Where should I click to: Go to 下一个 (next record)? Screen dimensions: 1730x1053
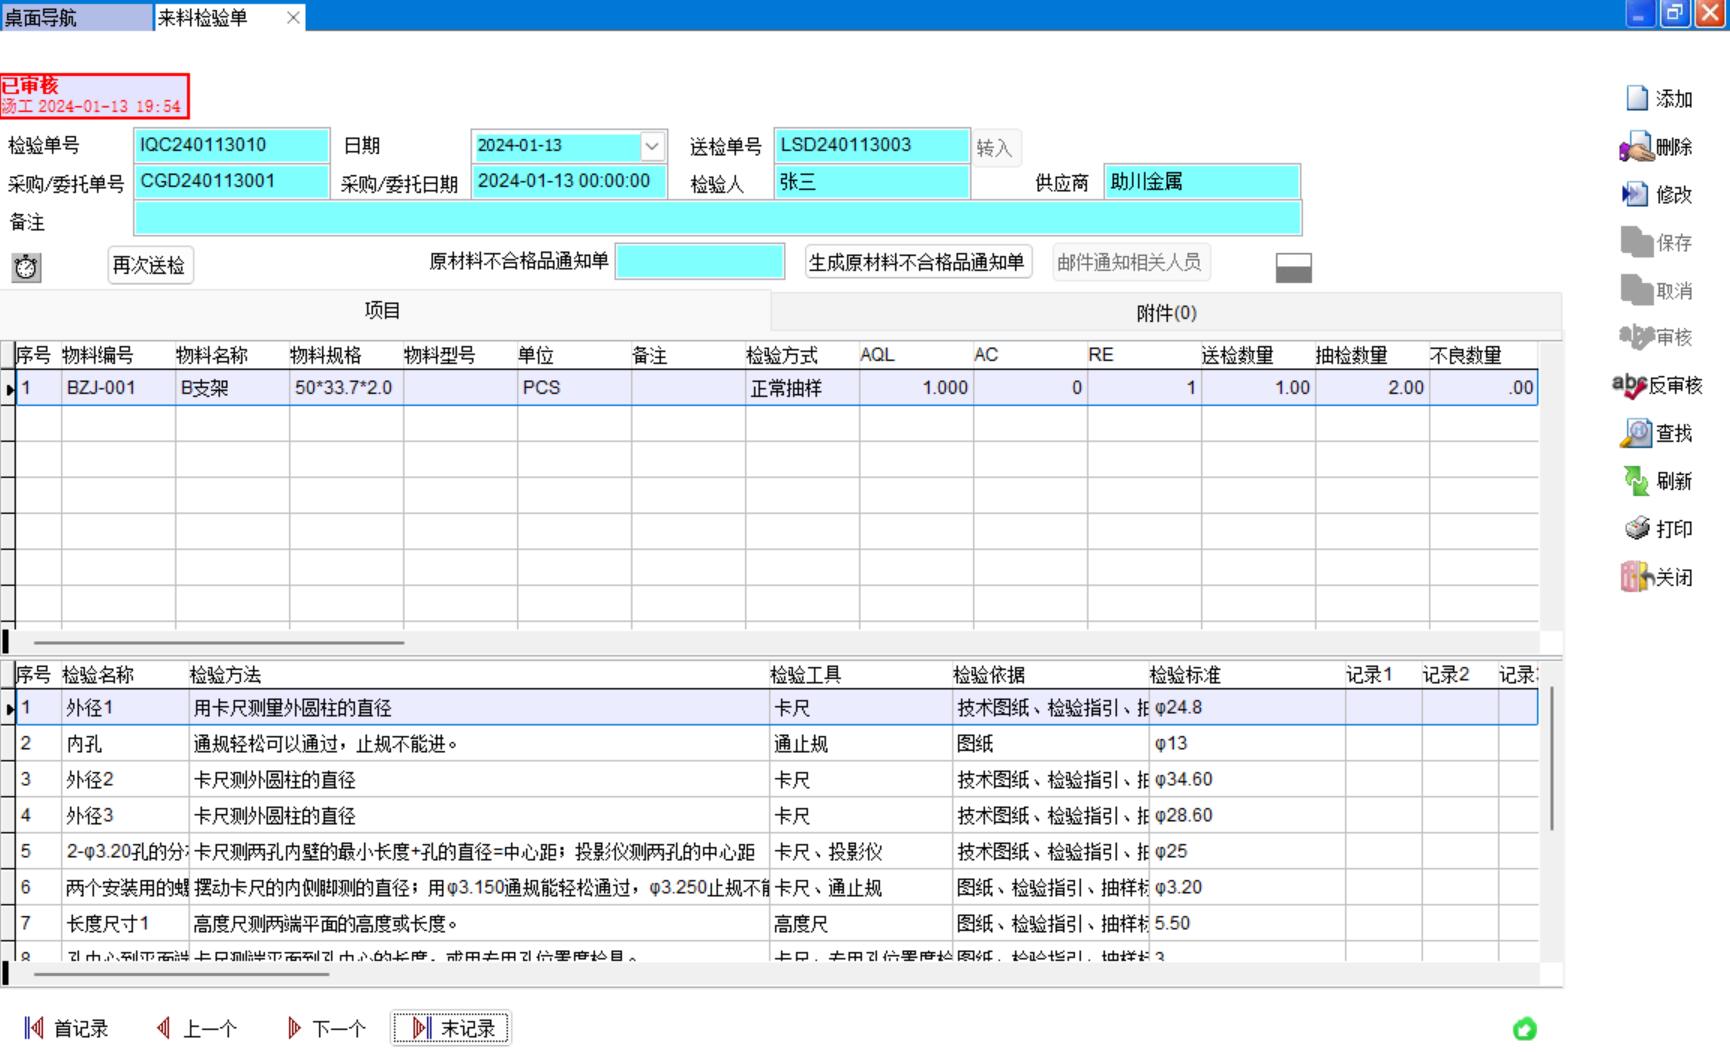(x=326, y=1028)
